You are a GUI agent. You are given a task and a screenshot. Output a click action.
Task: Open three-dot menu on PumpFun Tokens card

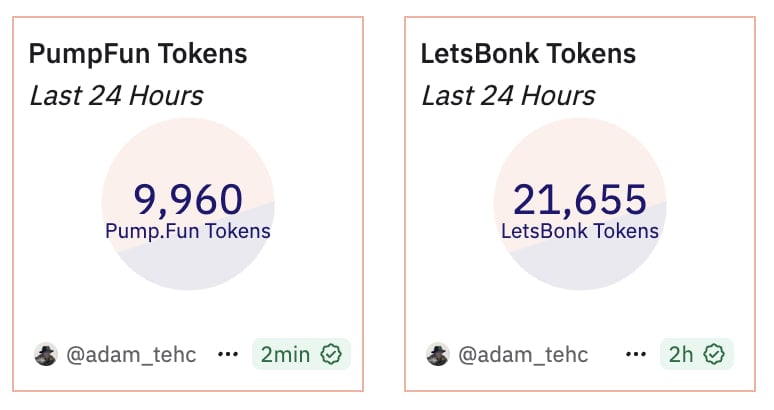[x=228, y=355]
